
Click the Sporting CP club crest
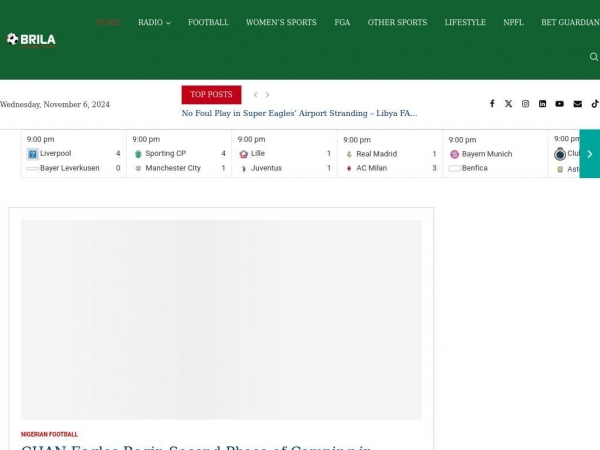coord(138,154)
